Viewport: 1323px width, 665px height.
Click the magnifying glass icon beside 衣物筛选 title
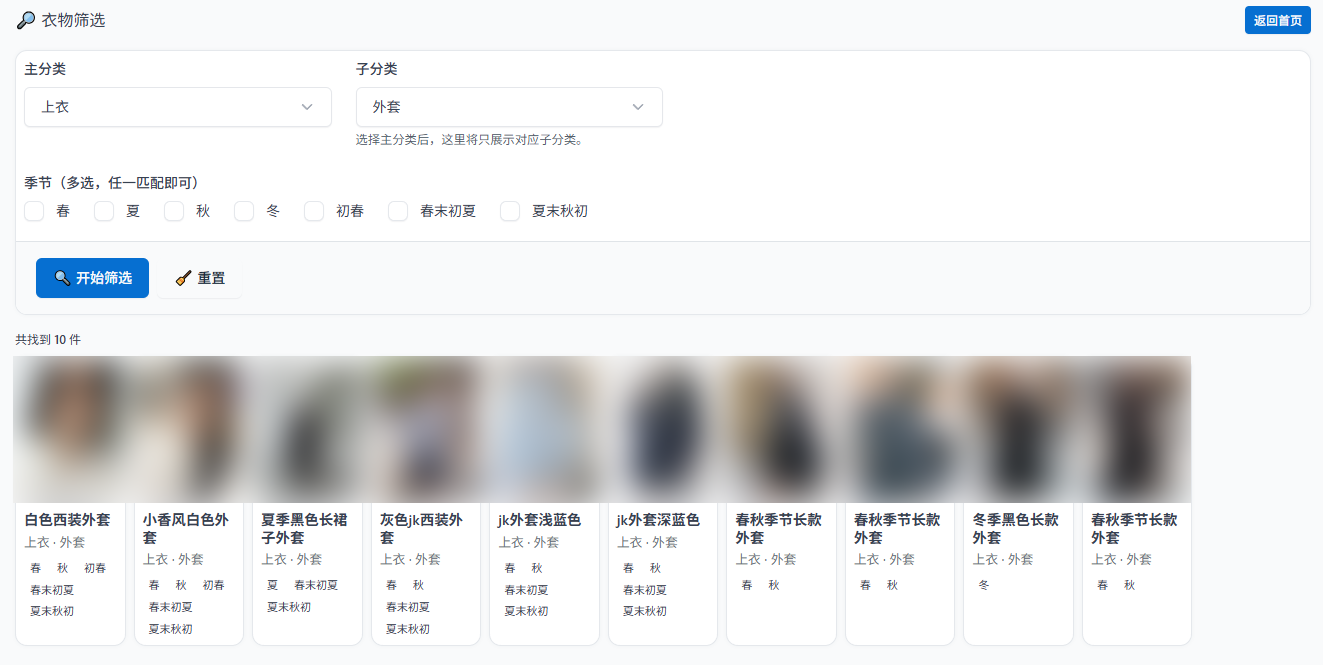tap(24, 20)
